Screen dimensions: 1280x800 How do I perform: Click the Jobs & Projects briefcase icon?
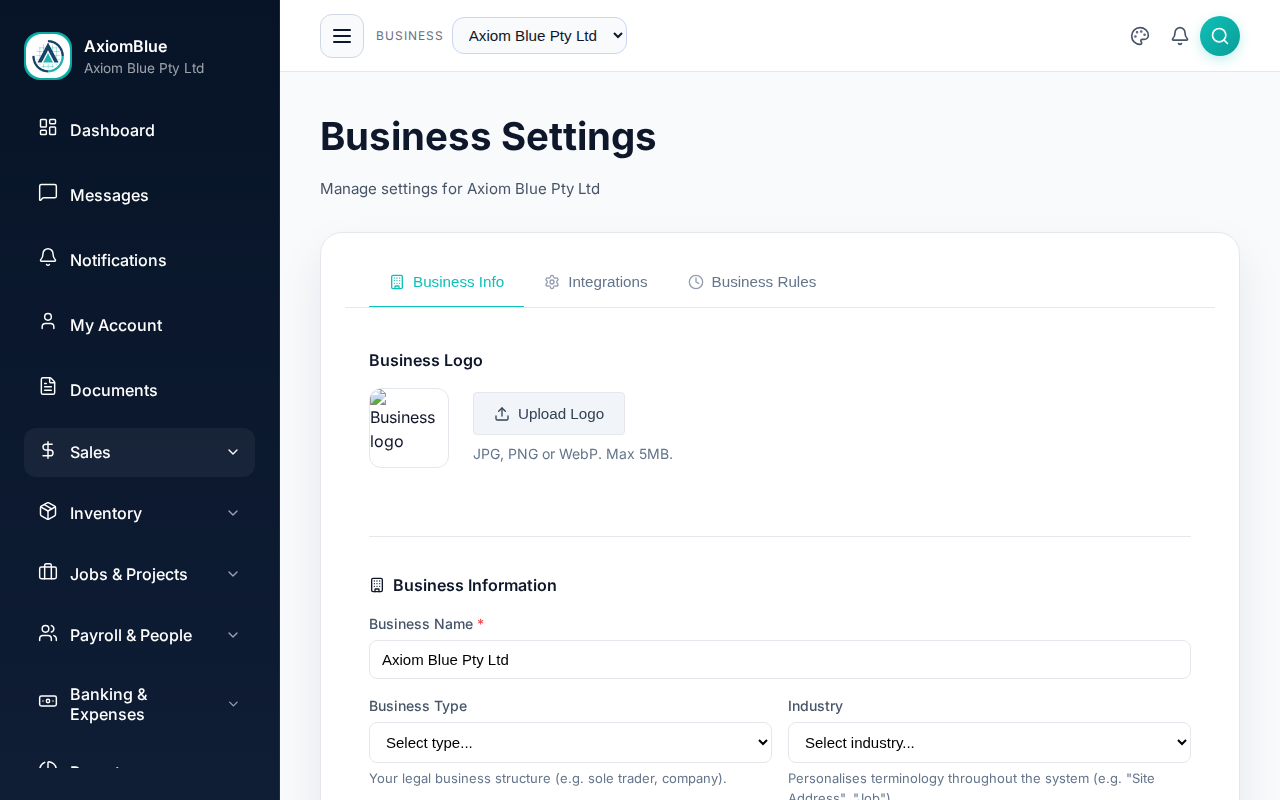pos(48,572)
